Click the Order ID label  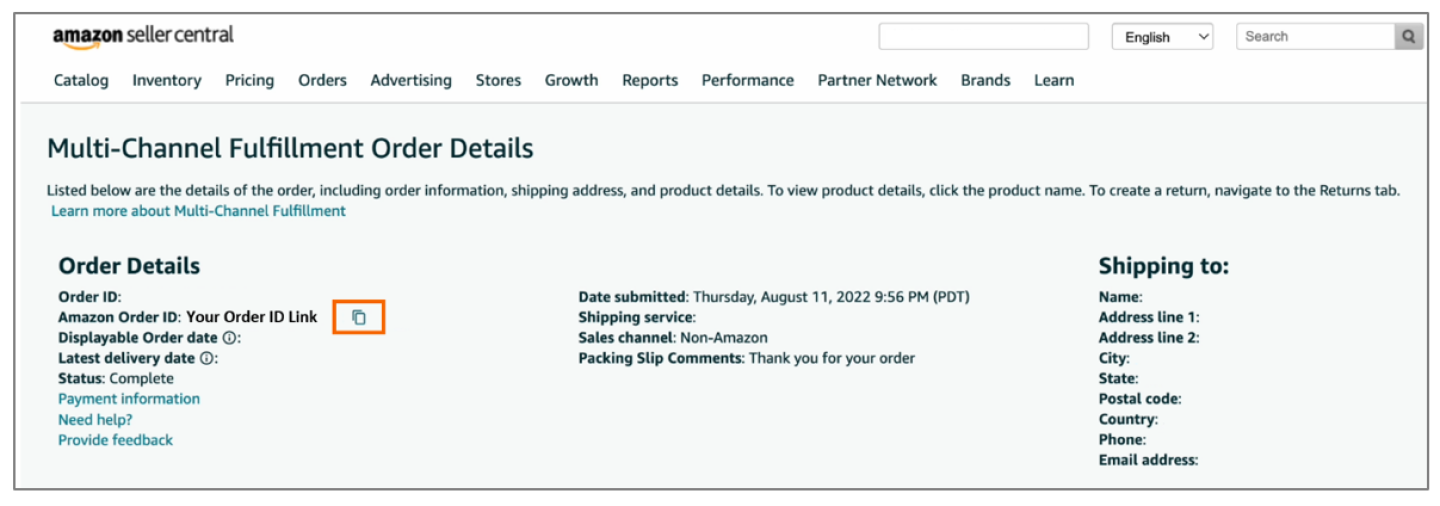coord(89,297)
